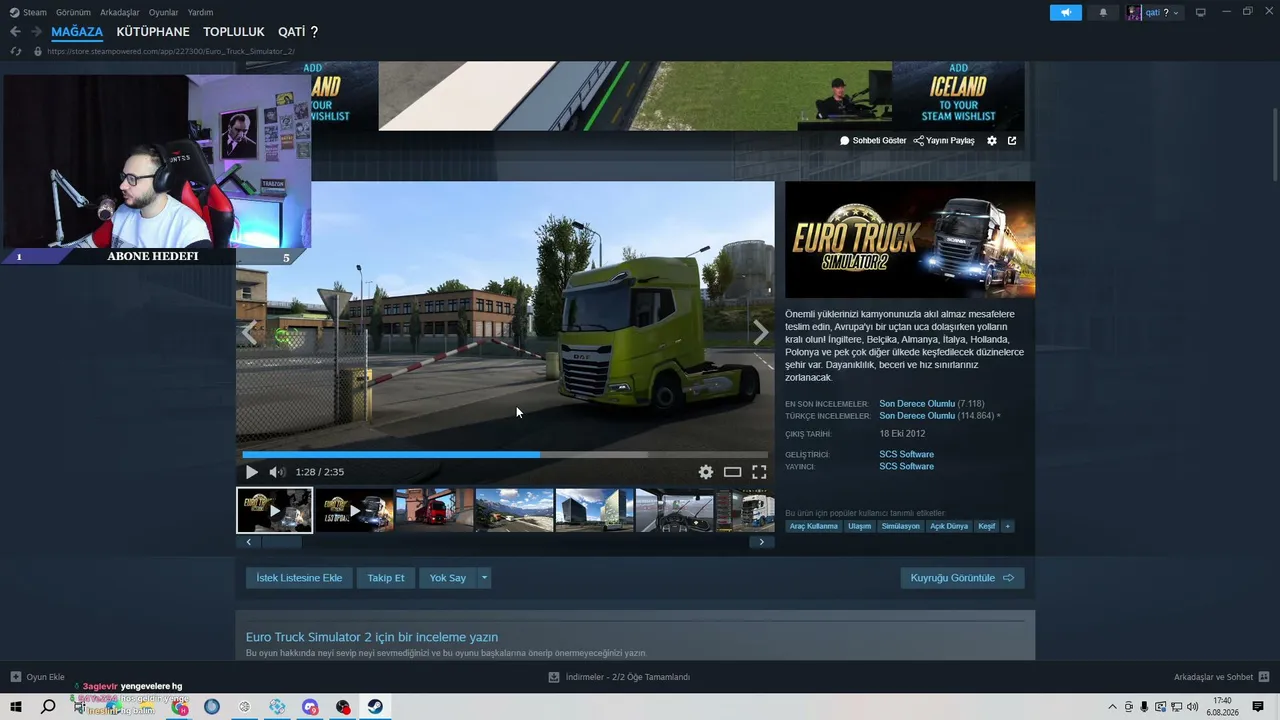Open the Windows Start menu

point(16,707)
